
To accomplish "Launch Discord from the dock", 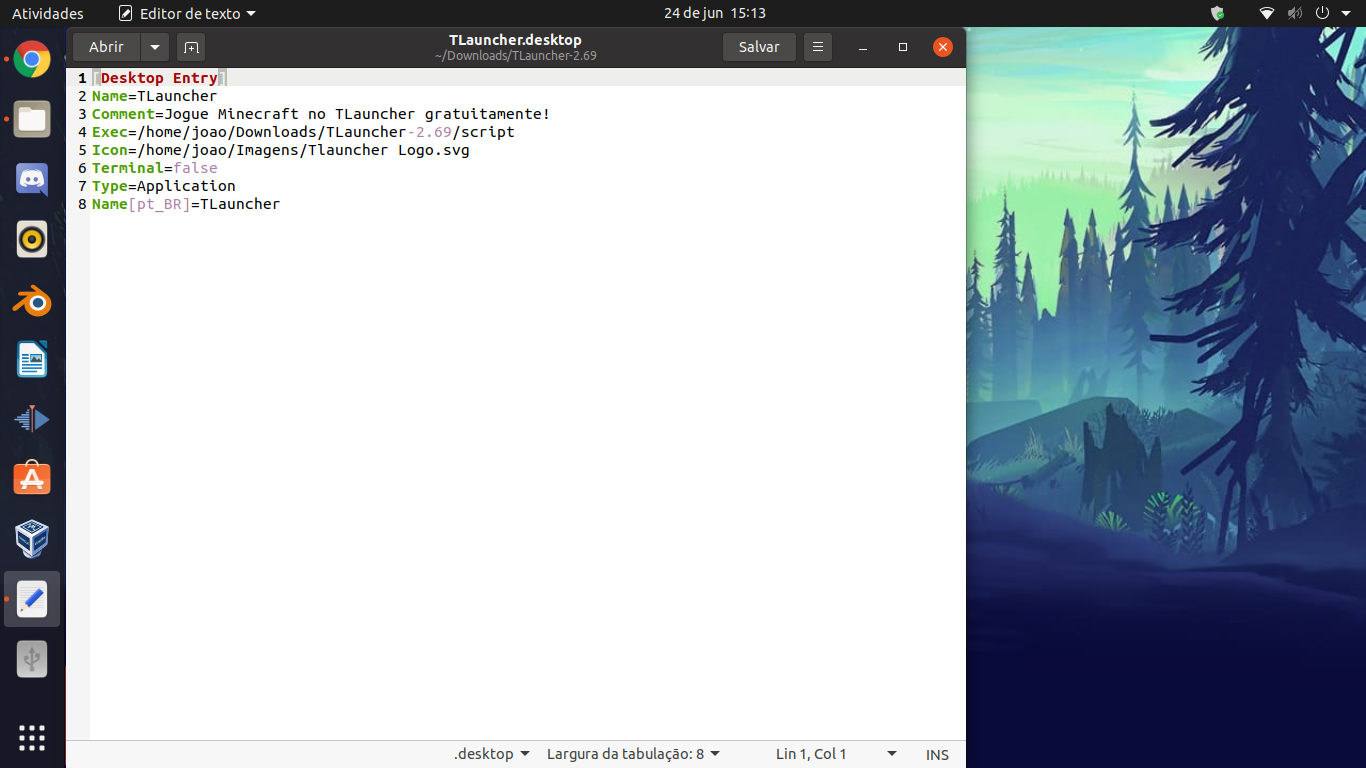I will coord(32,180).
